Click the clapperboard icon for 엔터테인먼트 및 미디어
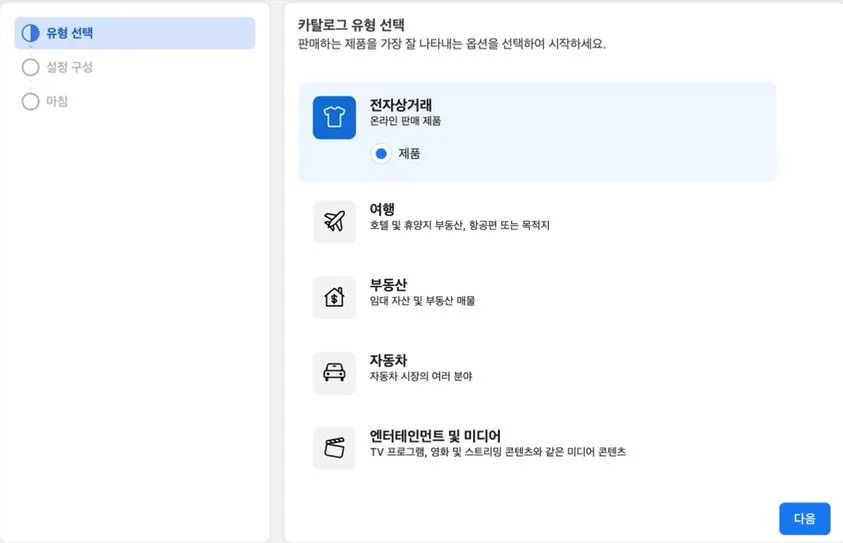The image size is (843, 543). (334, 448)
